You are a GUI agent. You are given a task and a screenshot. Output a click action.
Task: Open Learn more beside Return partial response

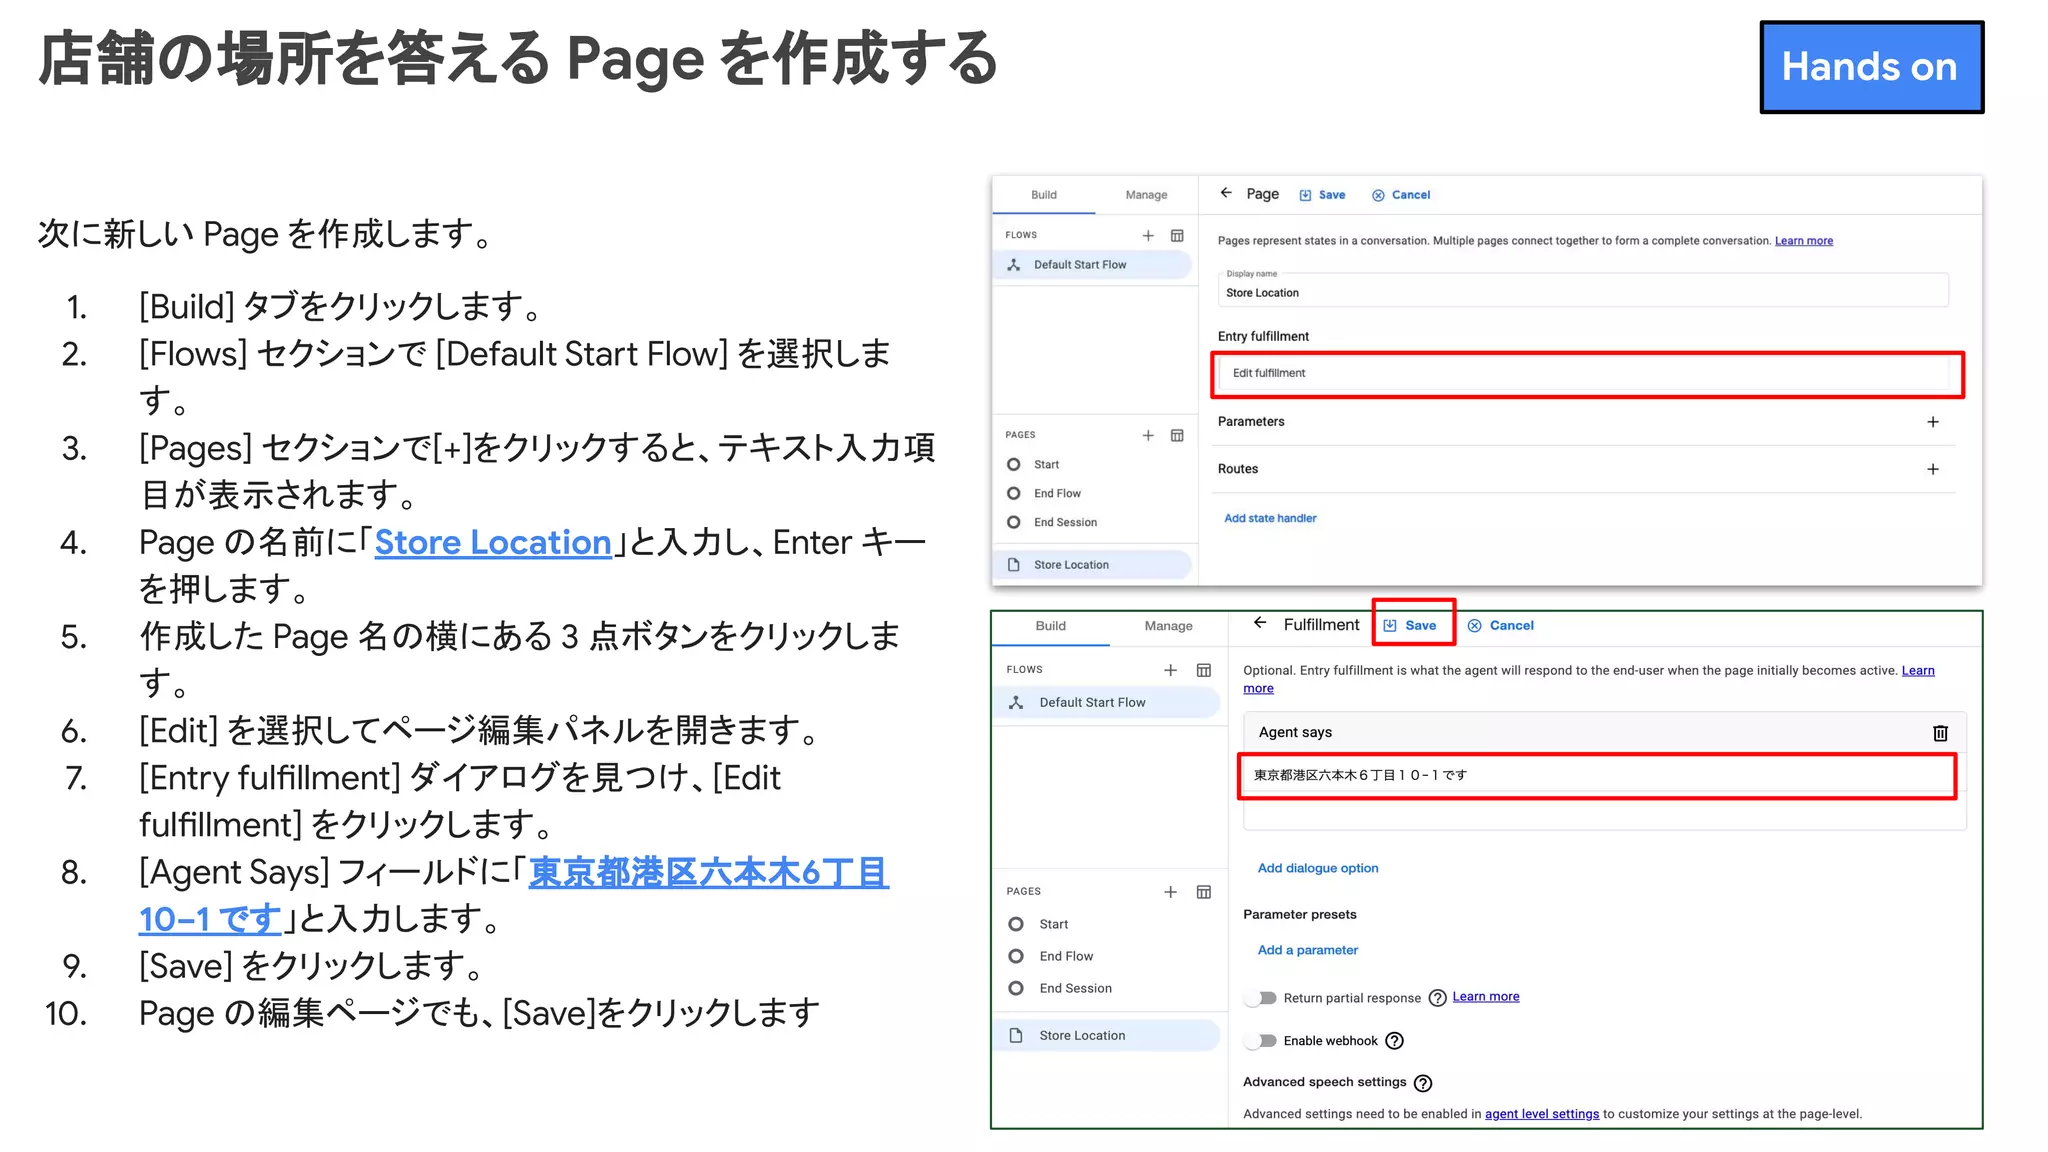pyautogui.click(x=1485, y=997)
